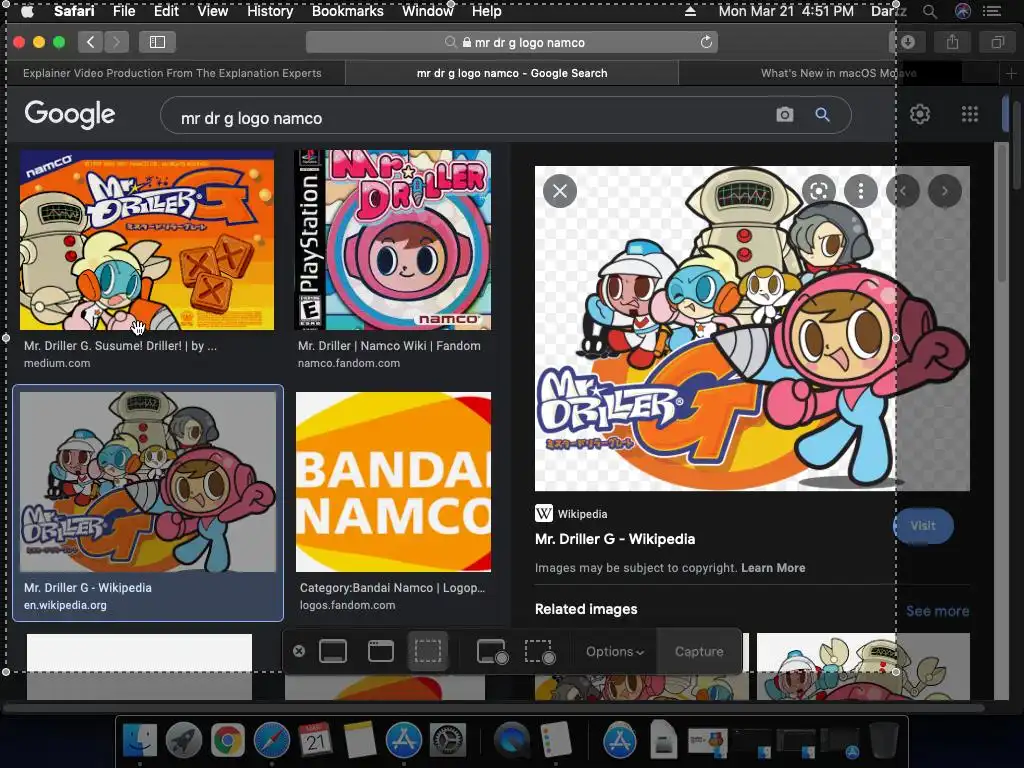This screenshot has height=768, width=1024.
Task: Go to next image in preview
Action: click(x=944, y=191)
